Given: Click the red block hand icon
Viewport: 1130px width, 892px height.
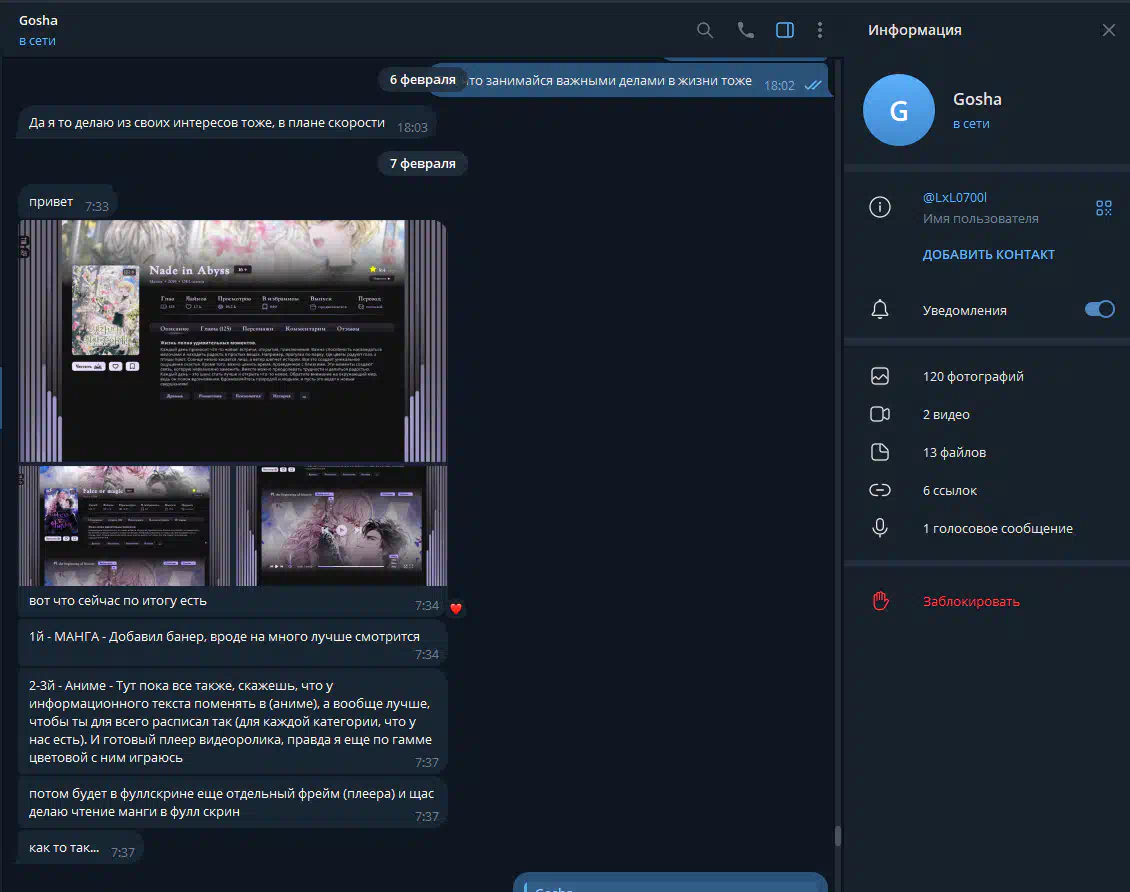Looking at the screenshot, I should (x=880, y=601).
